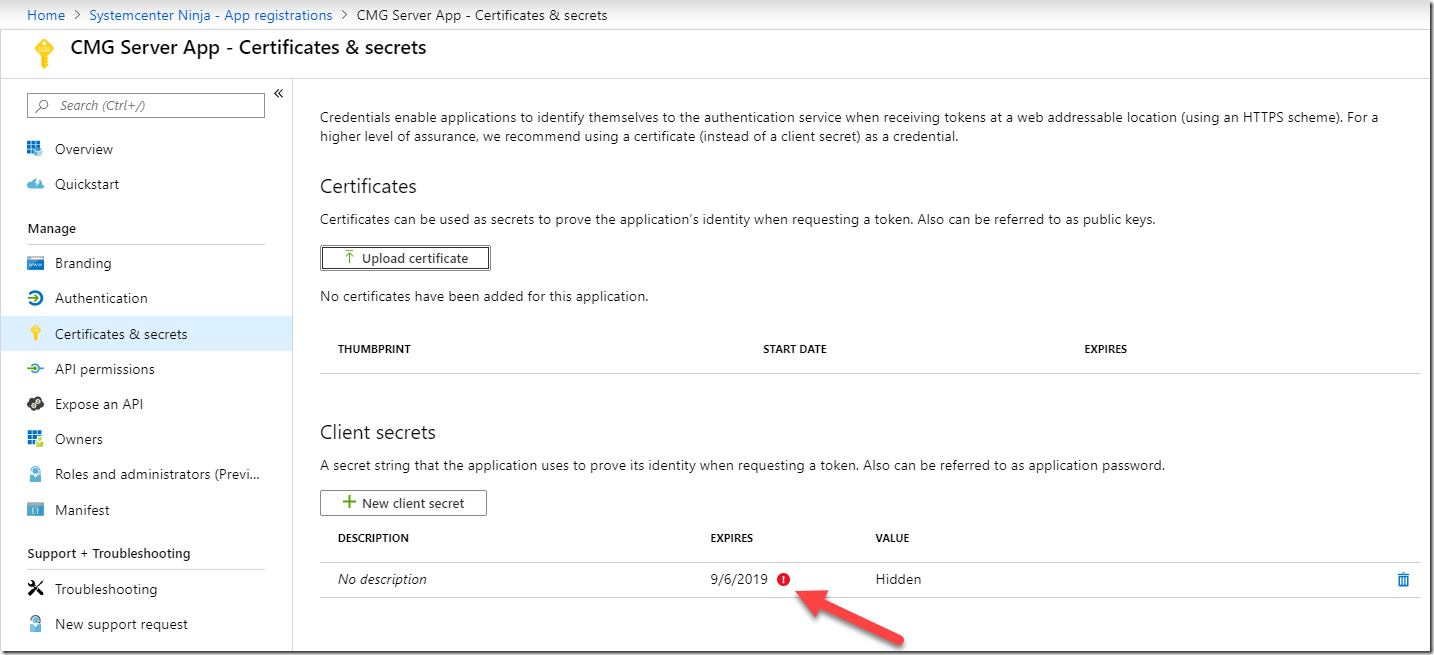Click the Quickstart cloud icon
The width and height of the screenshot is (1434, 655).
(36, 184)
